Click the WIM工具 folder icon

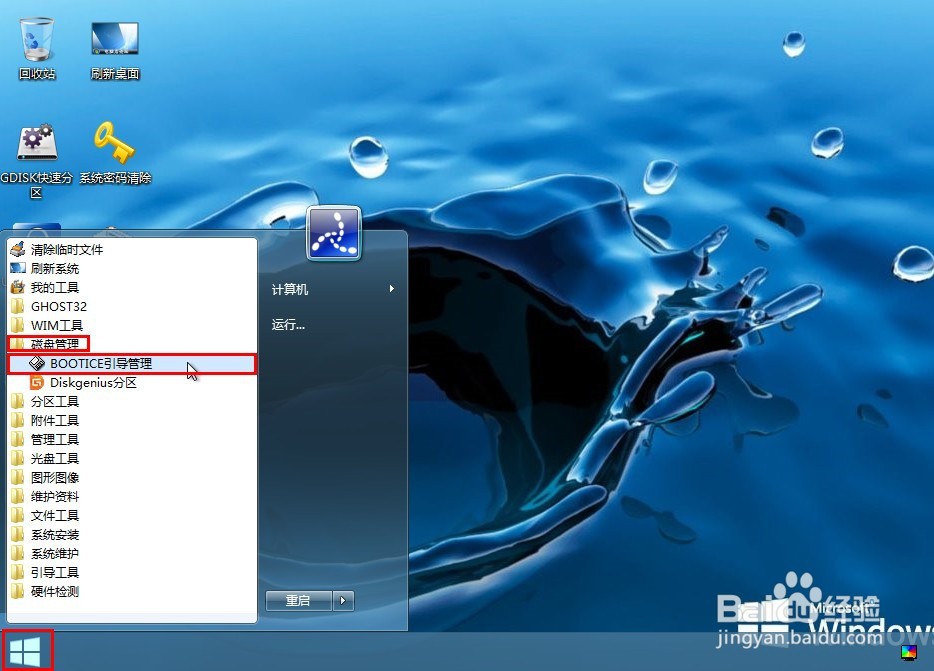coord(18,325)
